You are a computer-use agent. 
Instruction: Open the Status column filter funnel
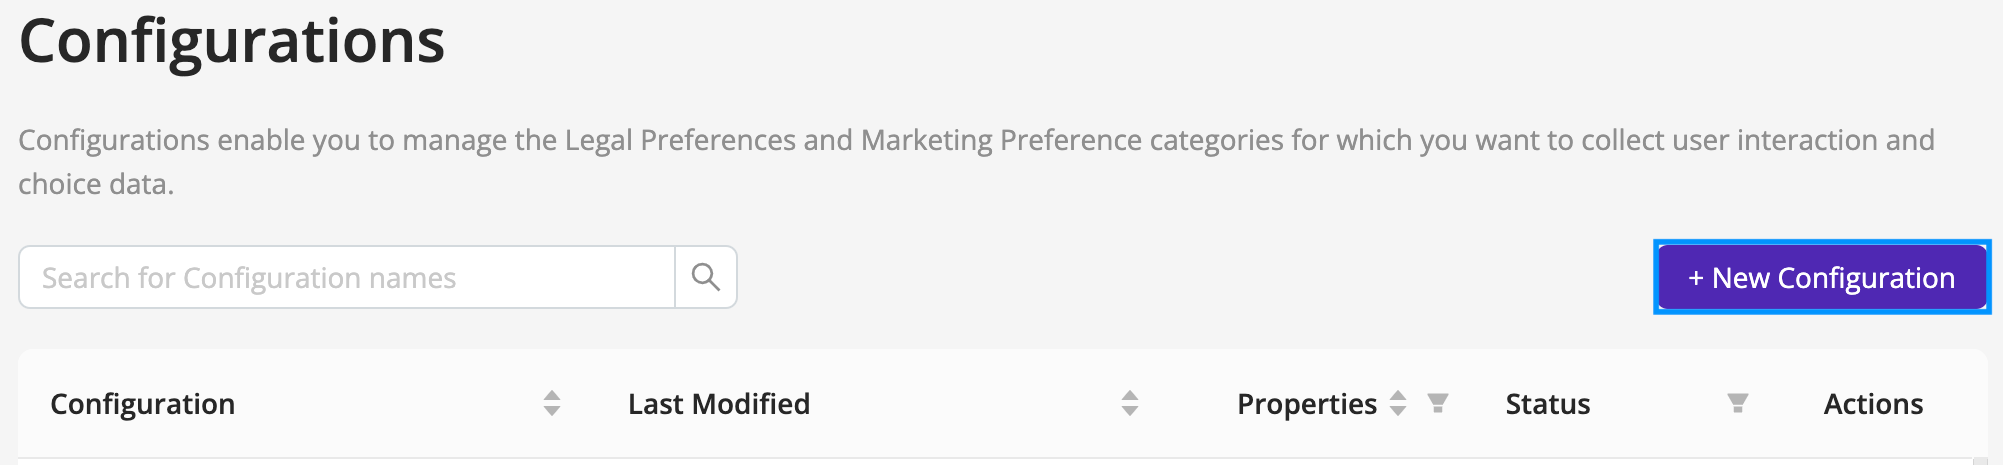pyautogui.click(x=1738, y=403)
